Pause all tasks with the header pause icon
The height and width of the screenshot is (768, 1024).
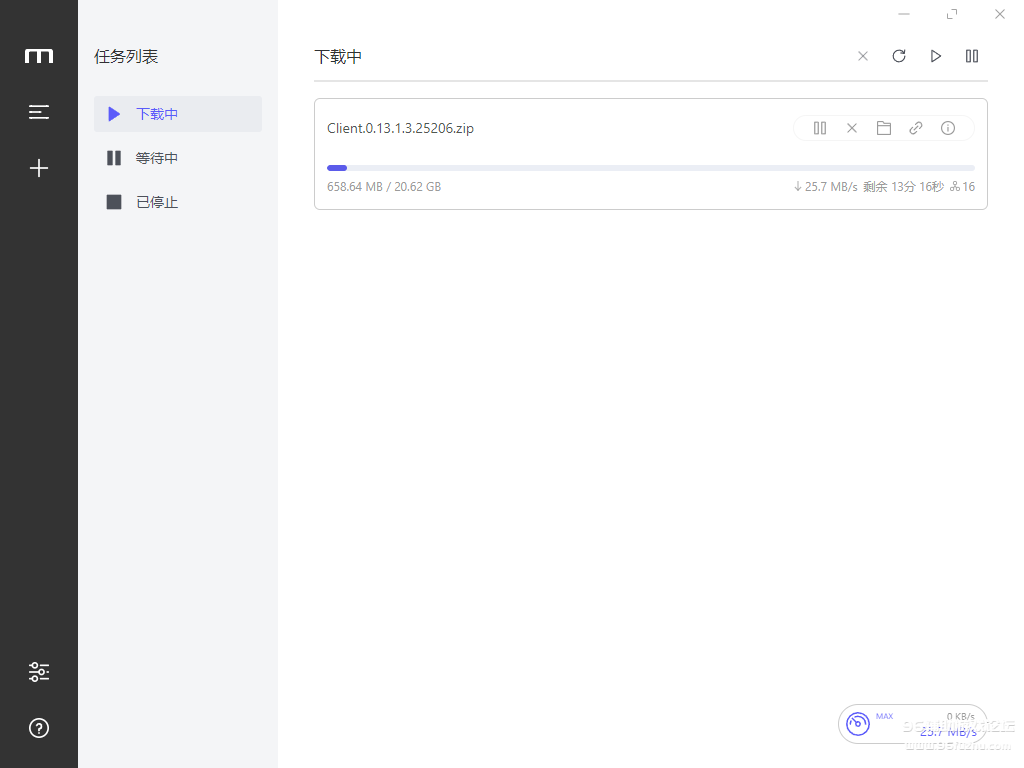tap(972, 56)
